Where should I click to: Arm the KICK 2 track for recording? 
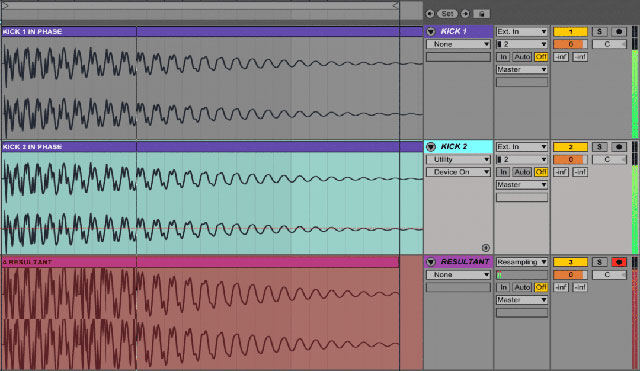point(619,147)
